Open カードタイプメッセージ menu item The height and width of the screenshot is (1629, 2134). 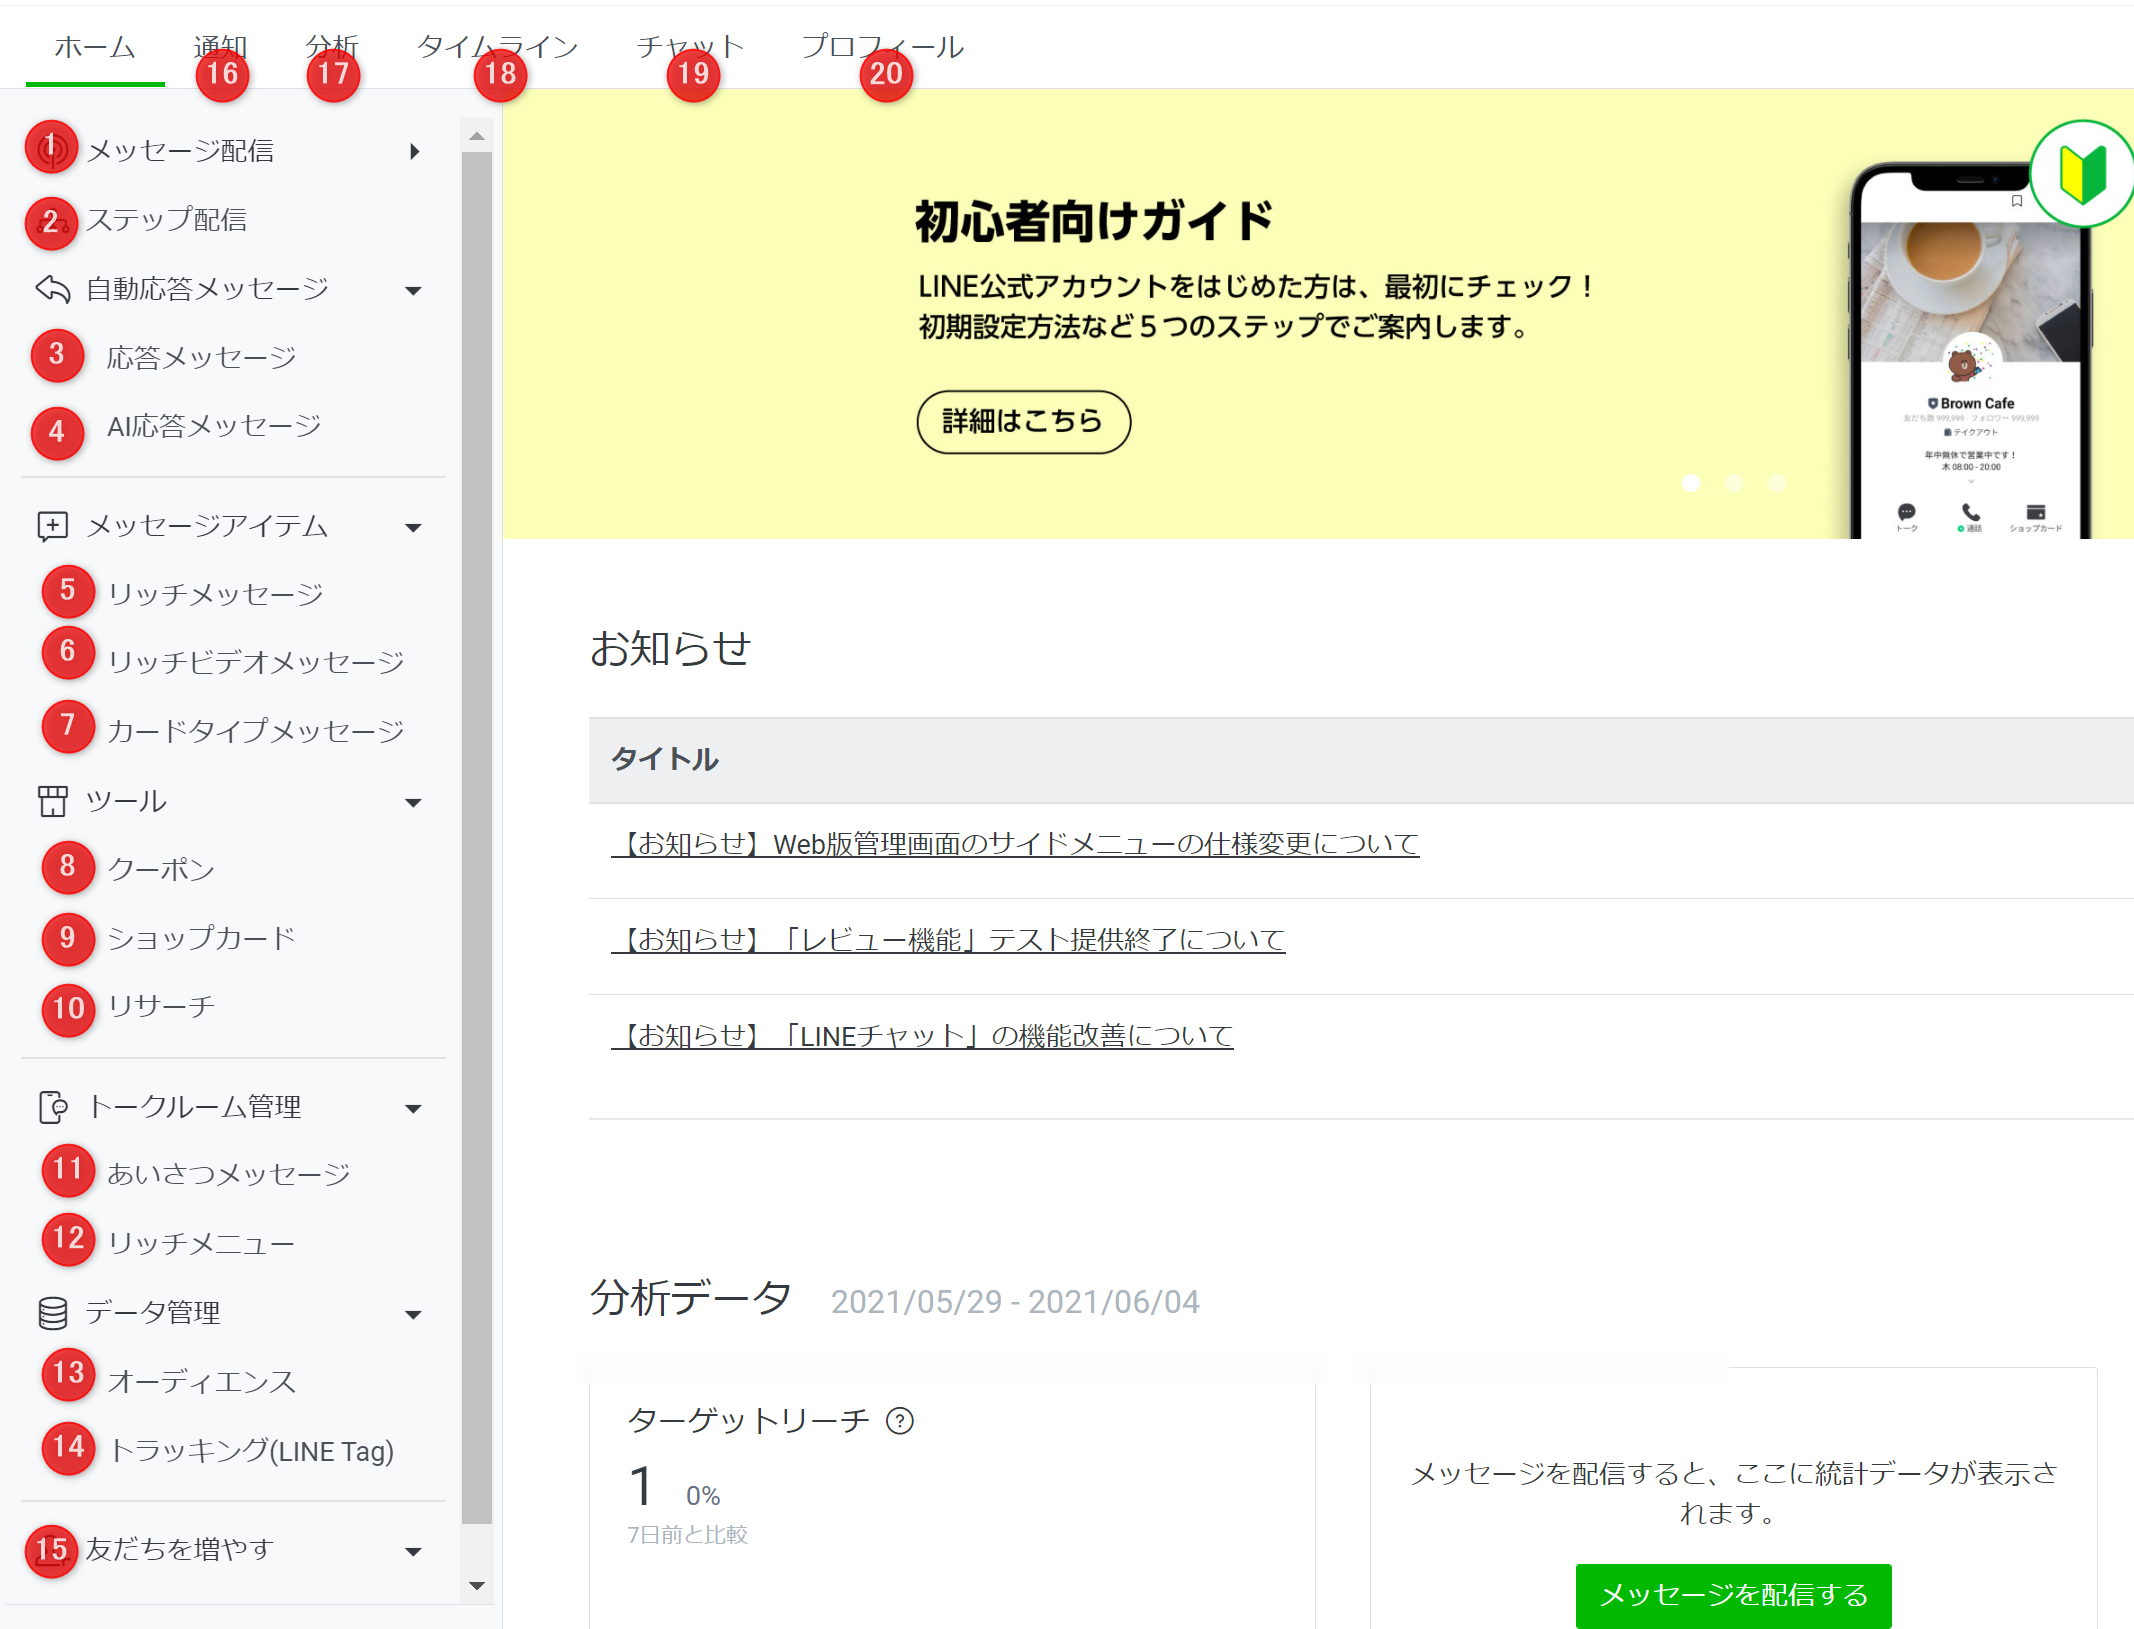tap(255, 731)
